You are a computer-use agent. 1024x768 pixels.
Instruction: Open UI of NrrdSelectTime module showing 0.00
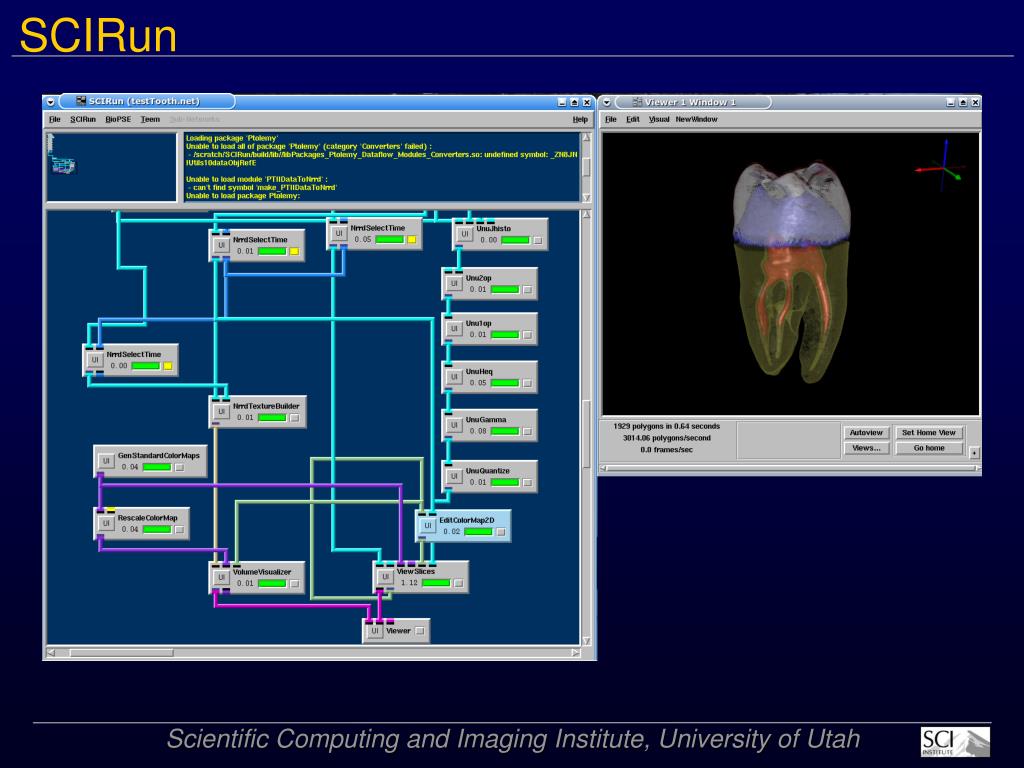pos(95,360)
